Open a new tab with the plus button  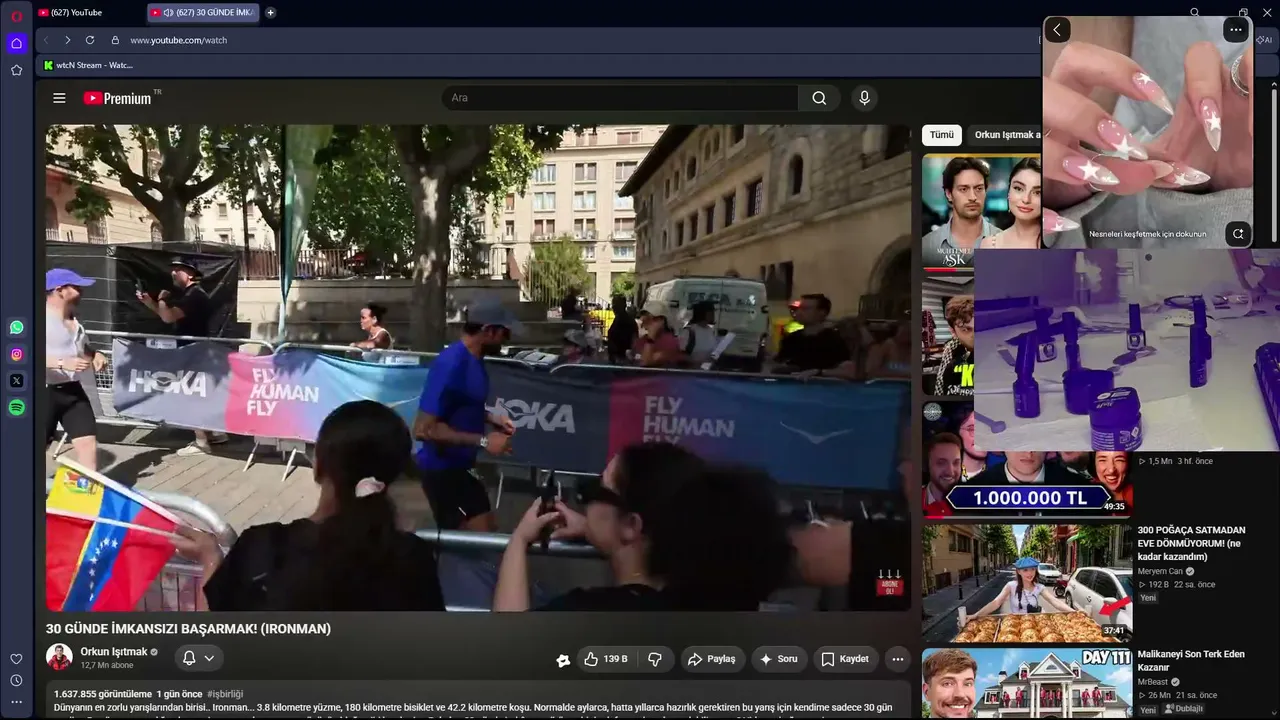(x=270, y=13)
